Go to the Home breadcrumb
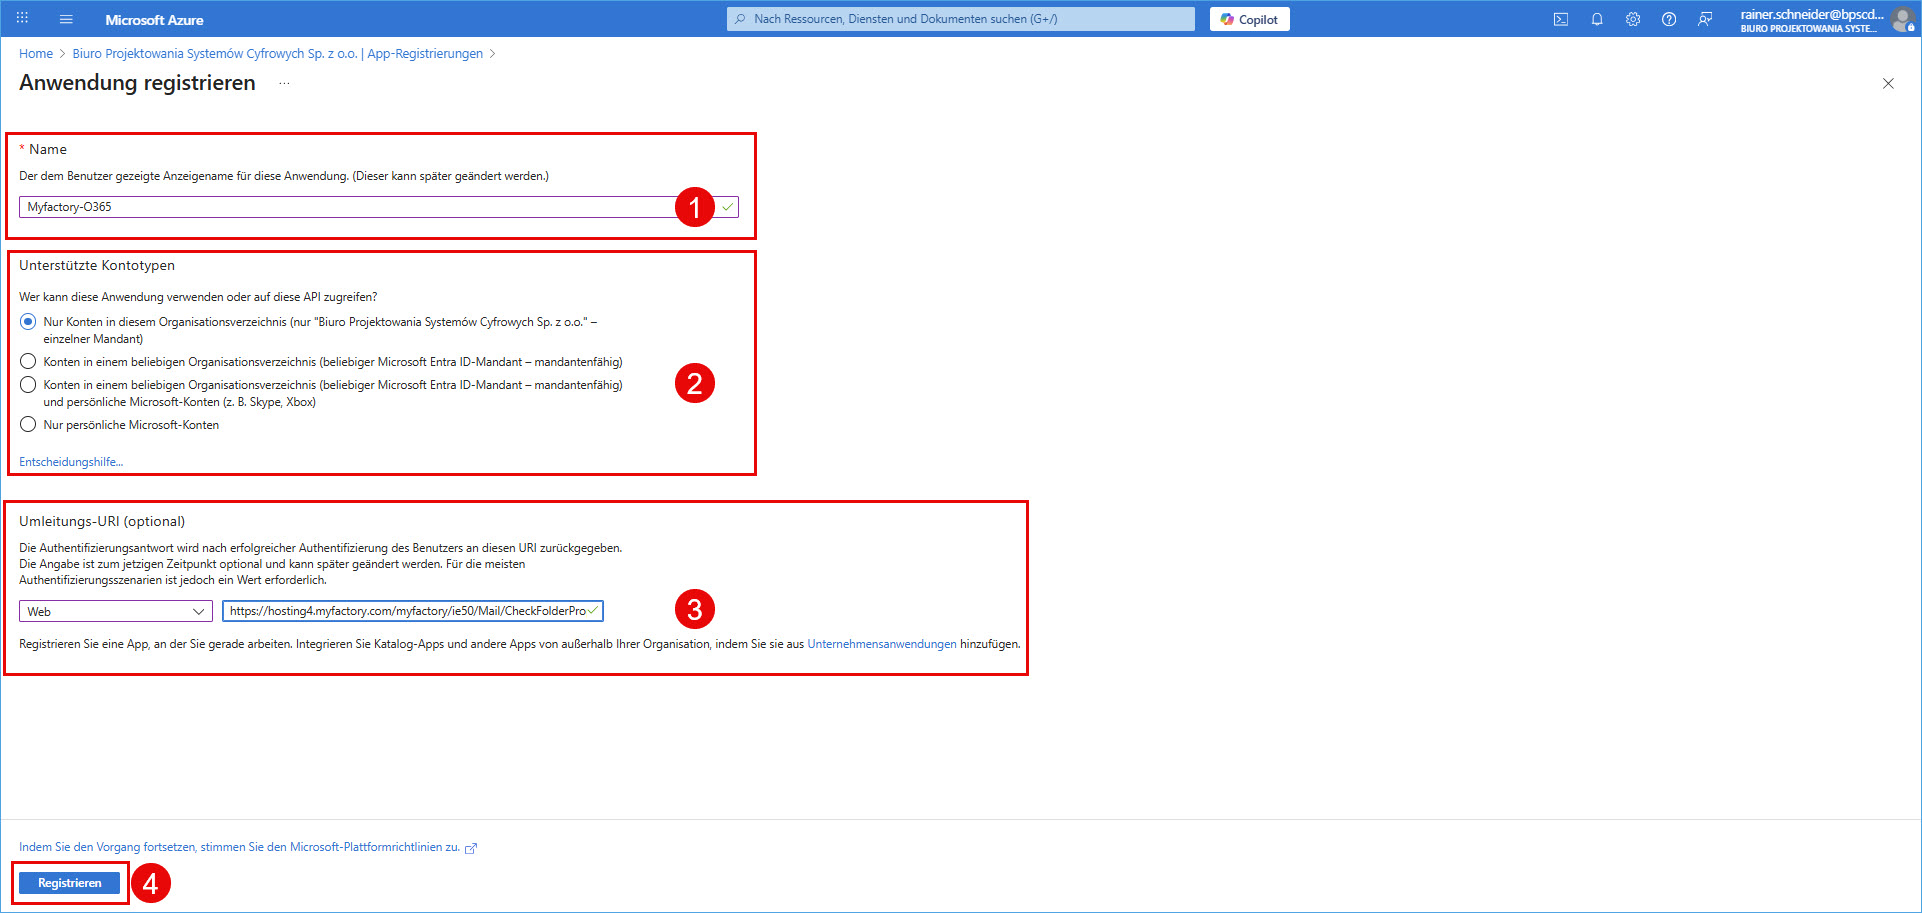1922x913 pixels. (x=36, y=54)
